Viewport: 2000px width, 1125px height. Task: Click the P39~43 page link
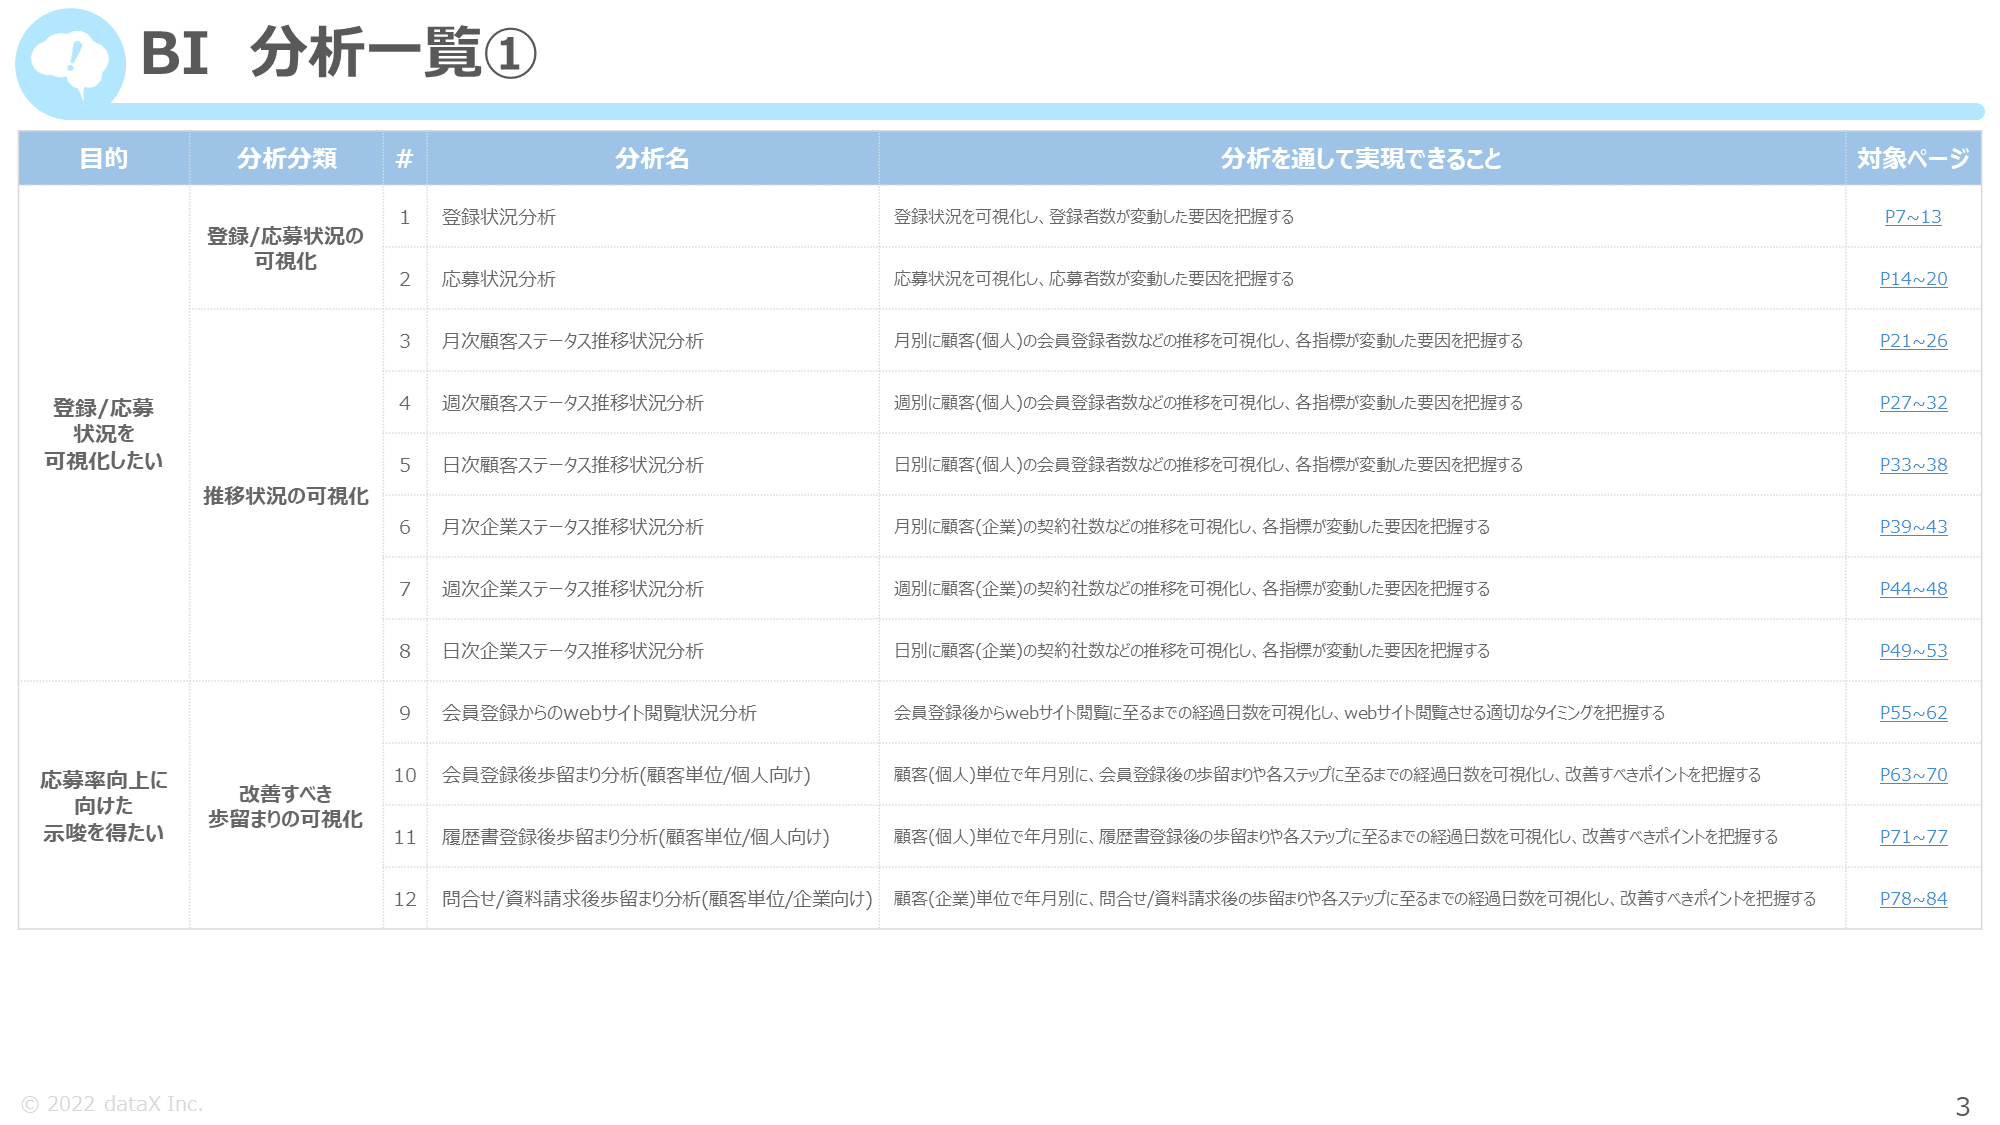(1913, 527)
